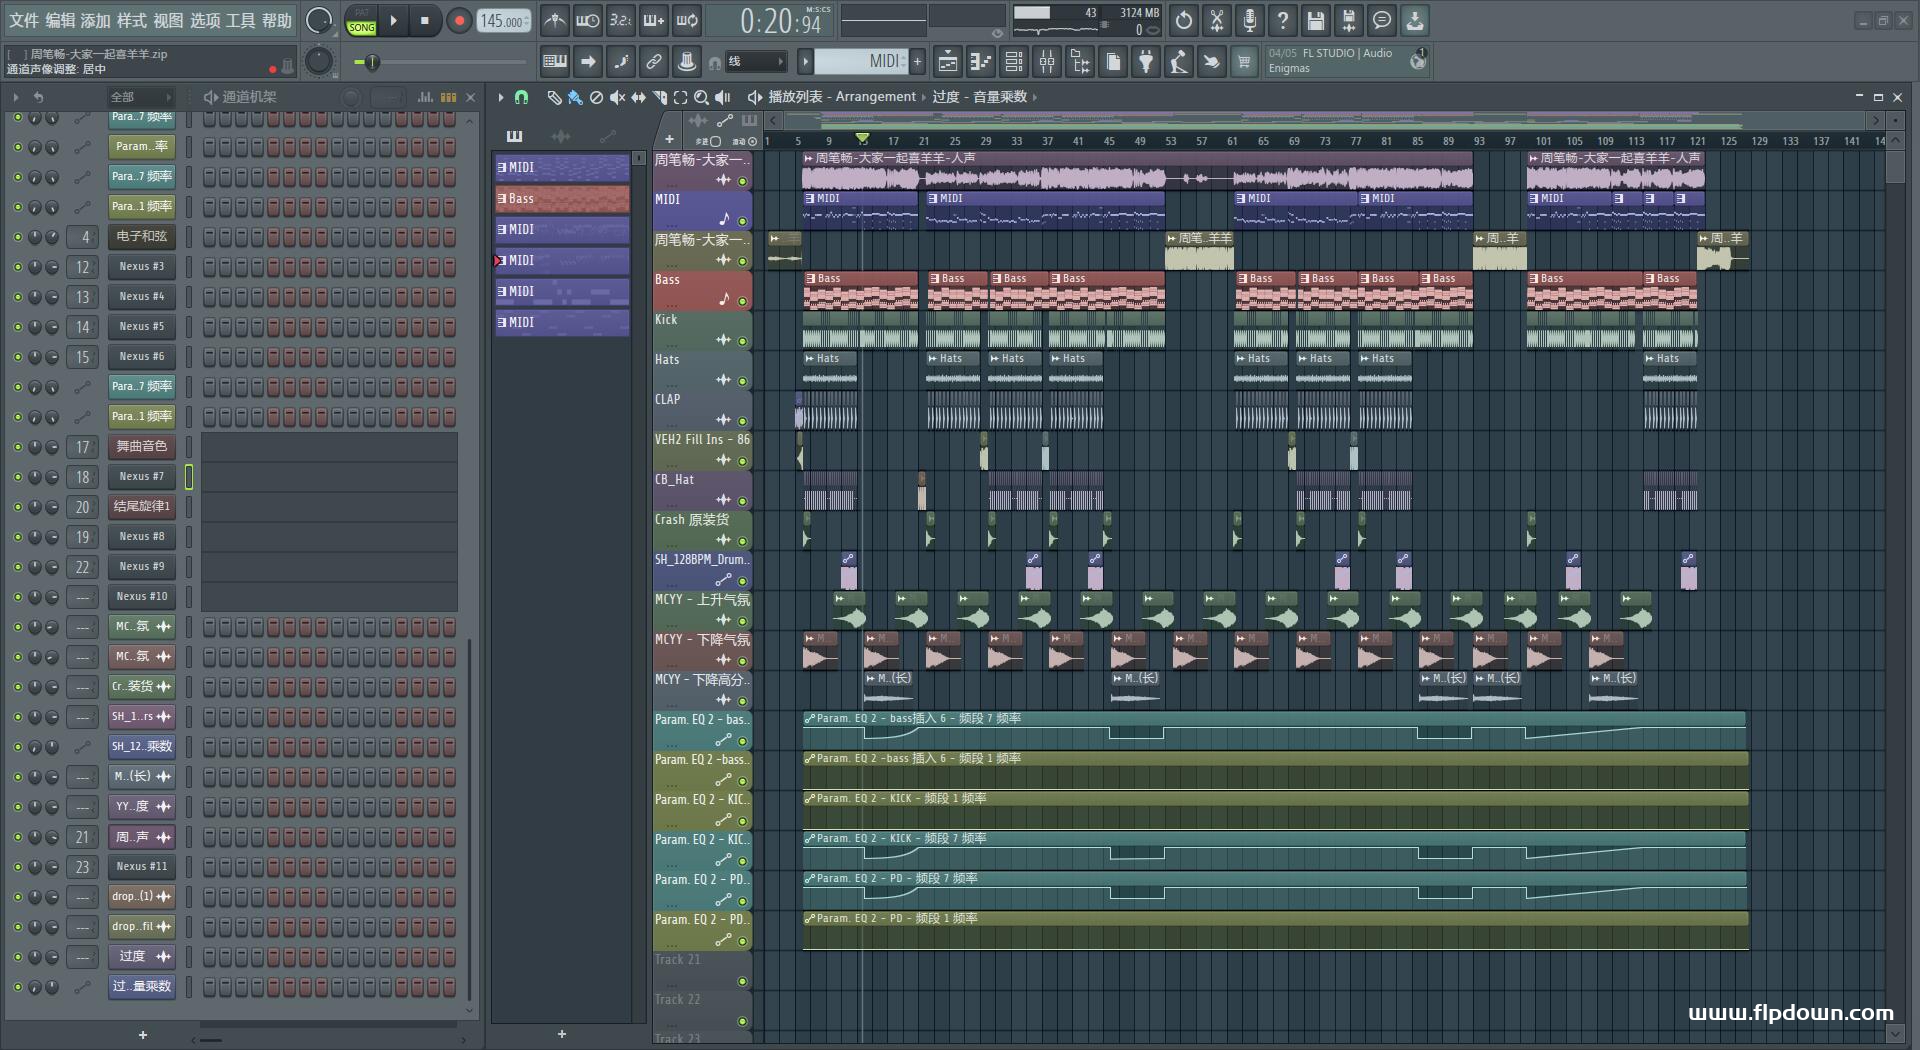The height and width of the screenshot is (1050, 1920).
Task: Open the 编辑 menu
Action: (x=60, y=20)
